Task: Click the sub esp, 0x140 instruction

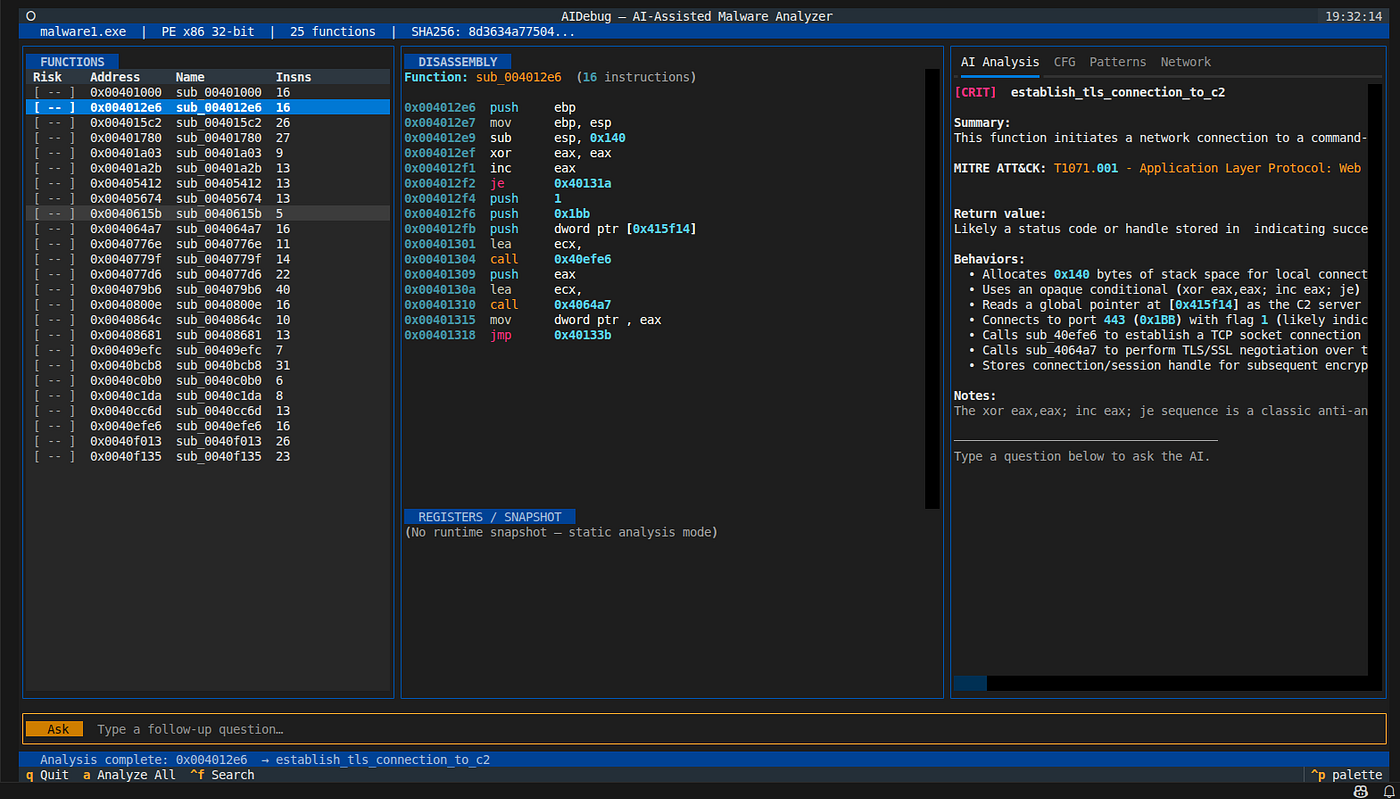Action: [515, 138]
